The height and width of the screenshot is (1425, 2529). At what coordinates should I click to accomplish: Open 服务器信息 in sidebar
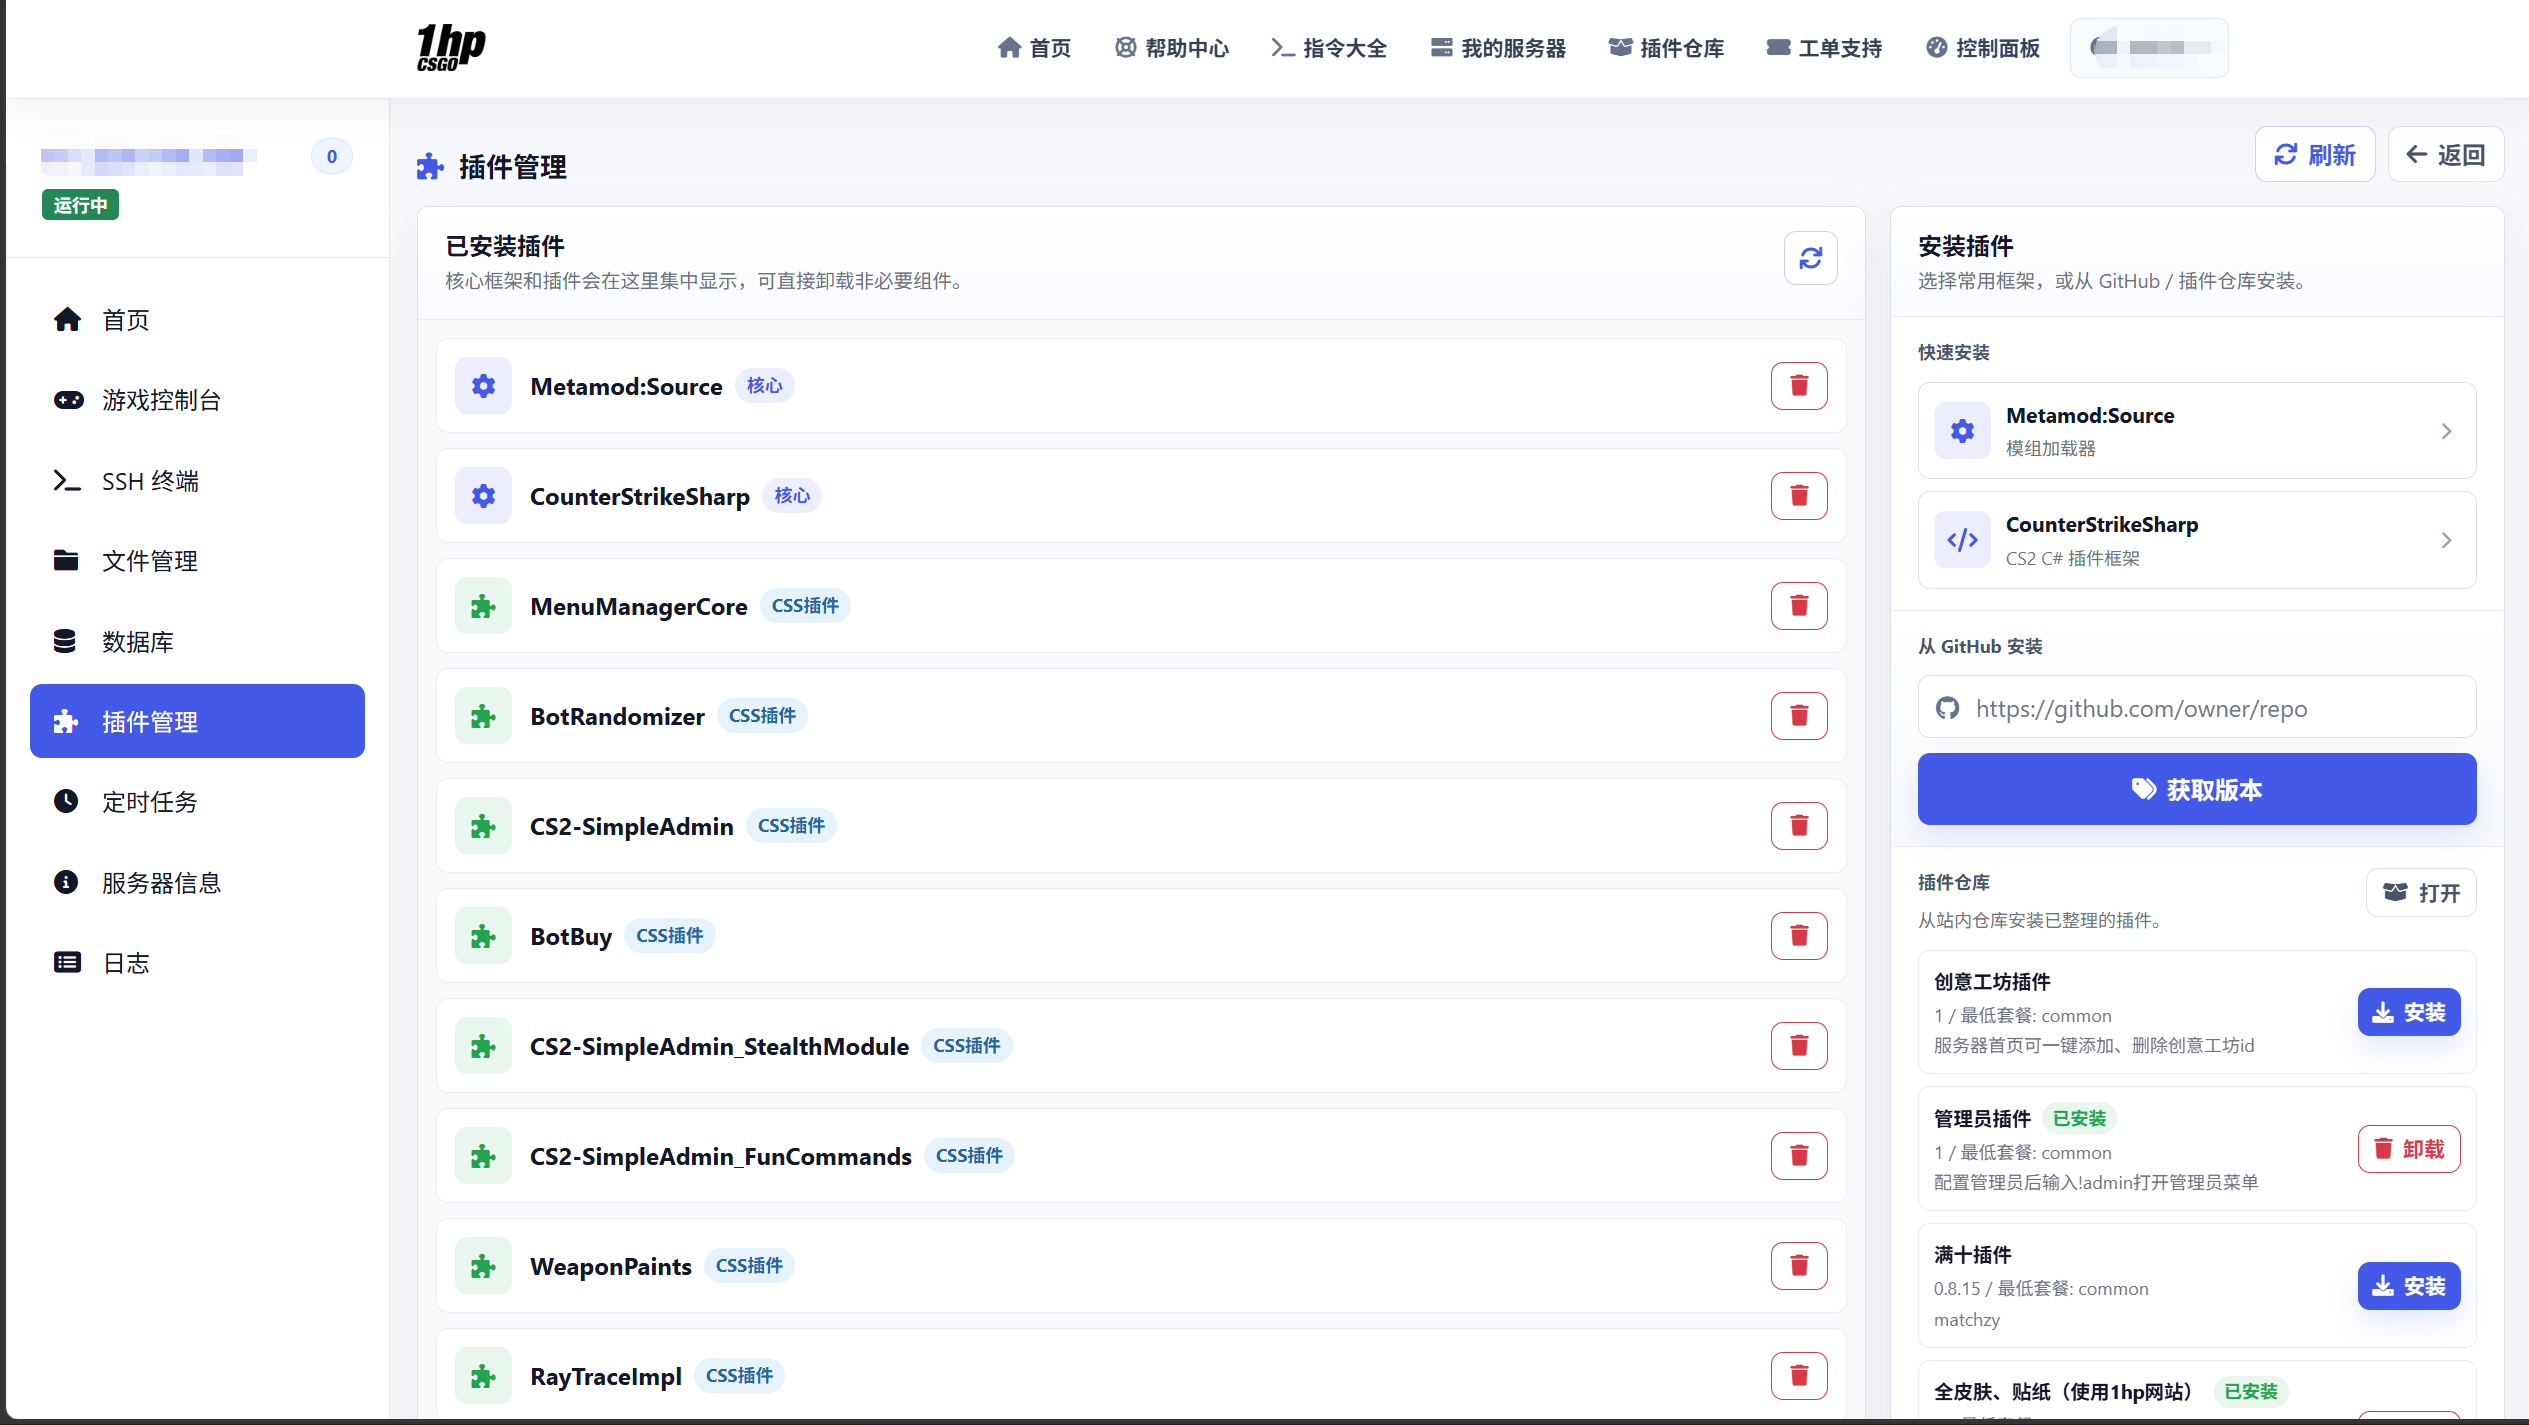click(197, 883)
